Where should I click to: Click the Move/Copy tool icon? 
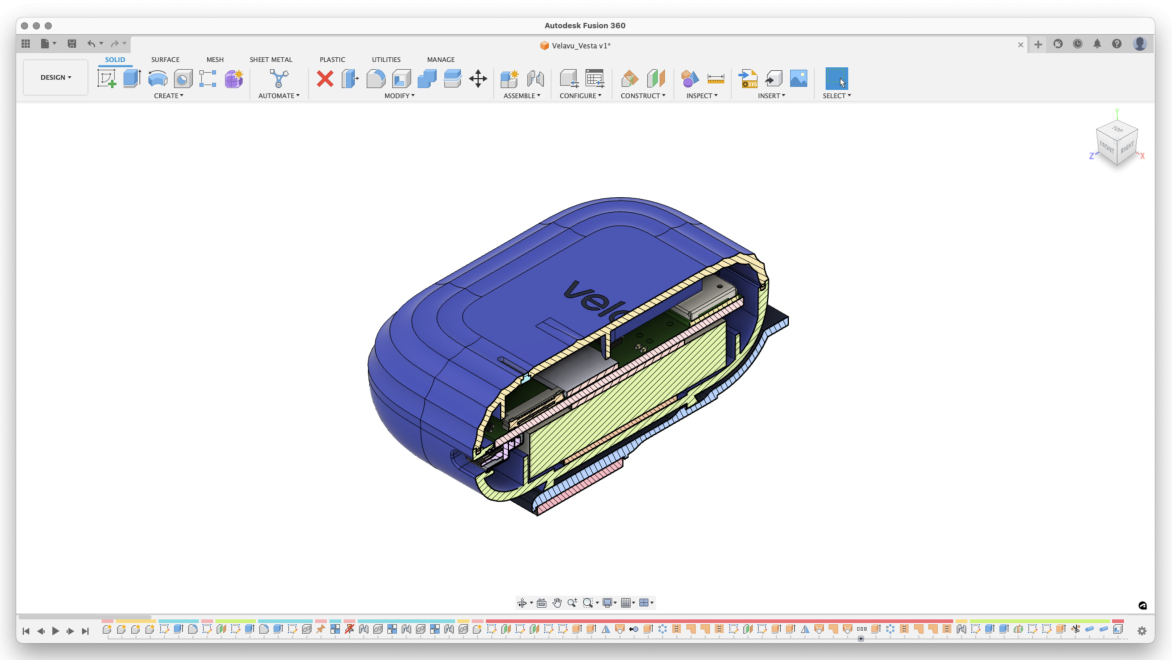coord(478,78)
